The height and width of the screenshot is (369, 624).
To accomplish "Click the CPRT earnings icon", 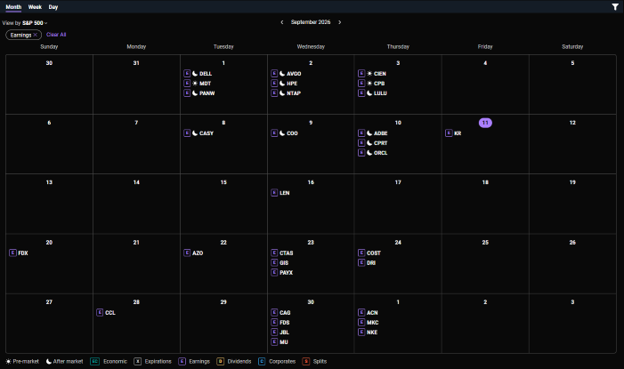I will [x=361, y=143].
